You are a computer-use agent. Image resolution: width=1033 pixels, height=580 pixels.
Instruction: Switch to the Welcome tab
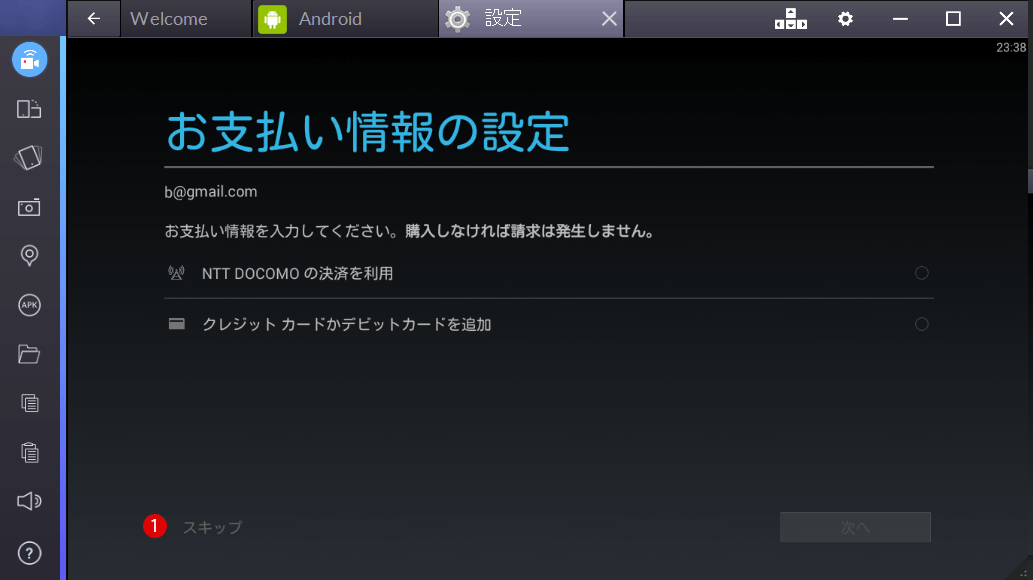[x=186, y=18]
